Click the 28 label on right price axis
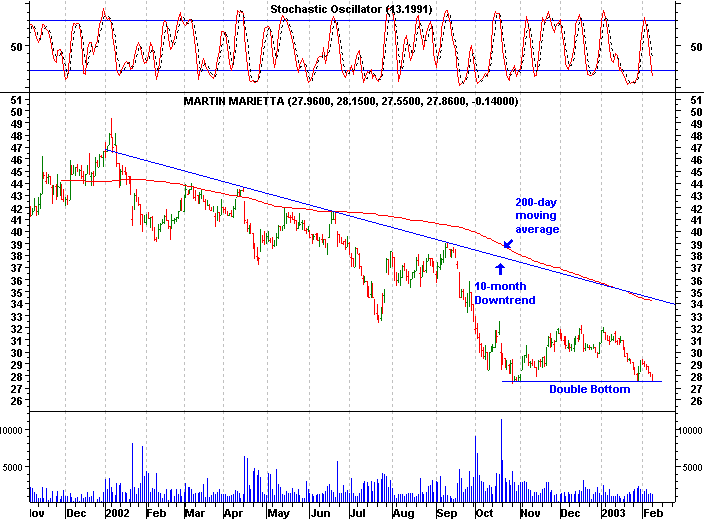The image size is (705, 519). coord(696,376)
